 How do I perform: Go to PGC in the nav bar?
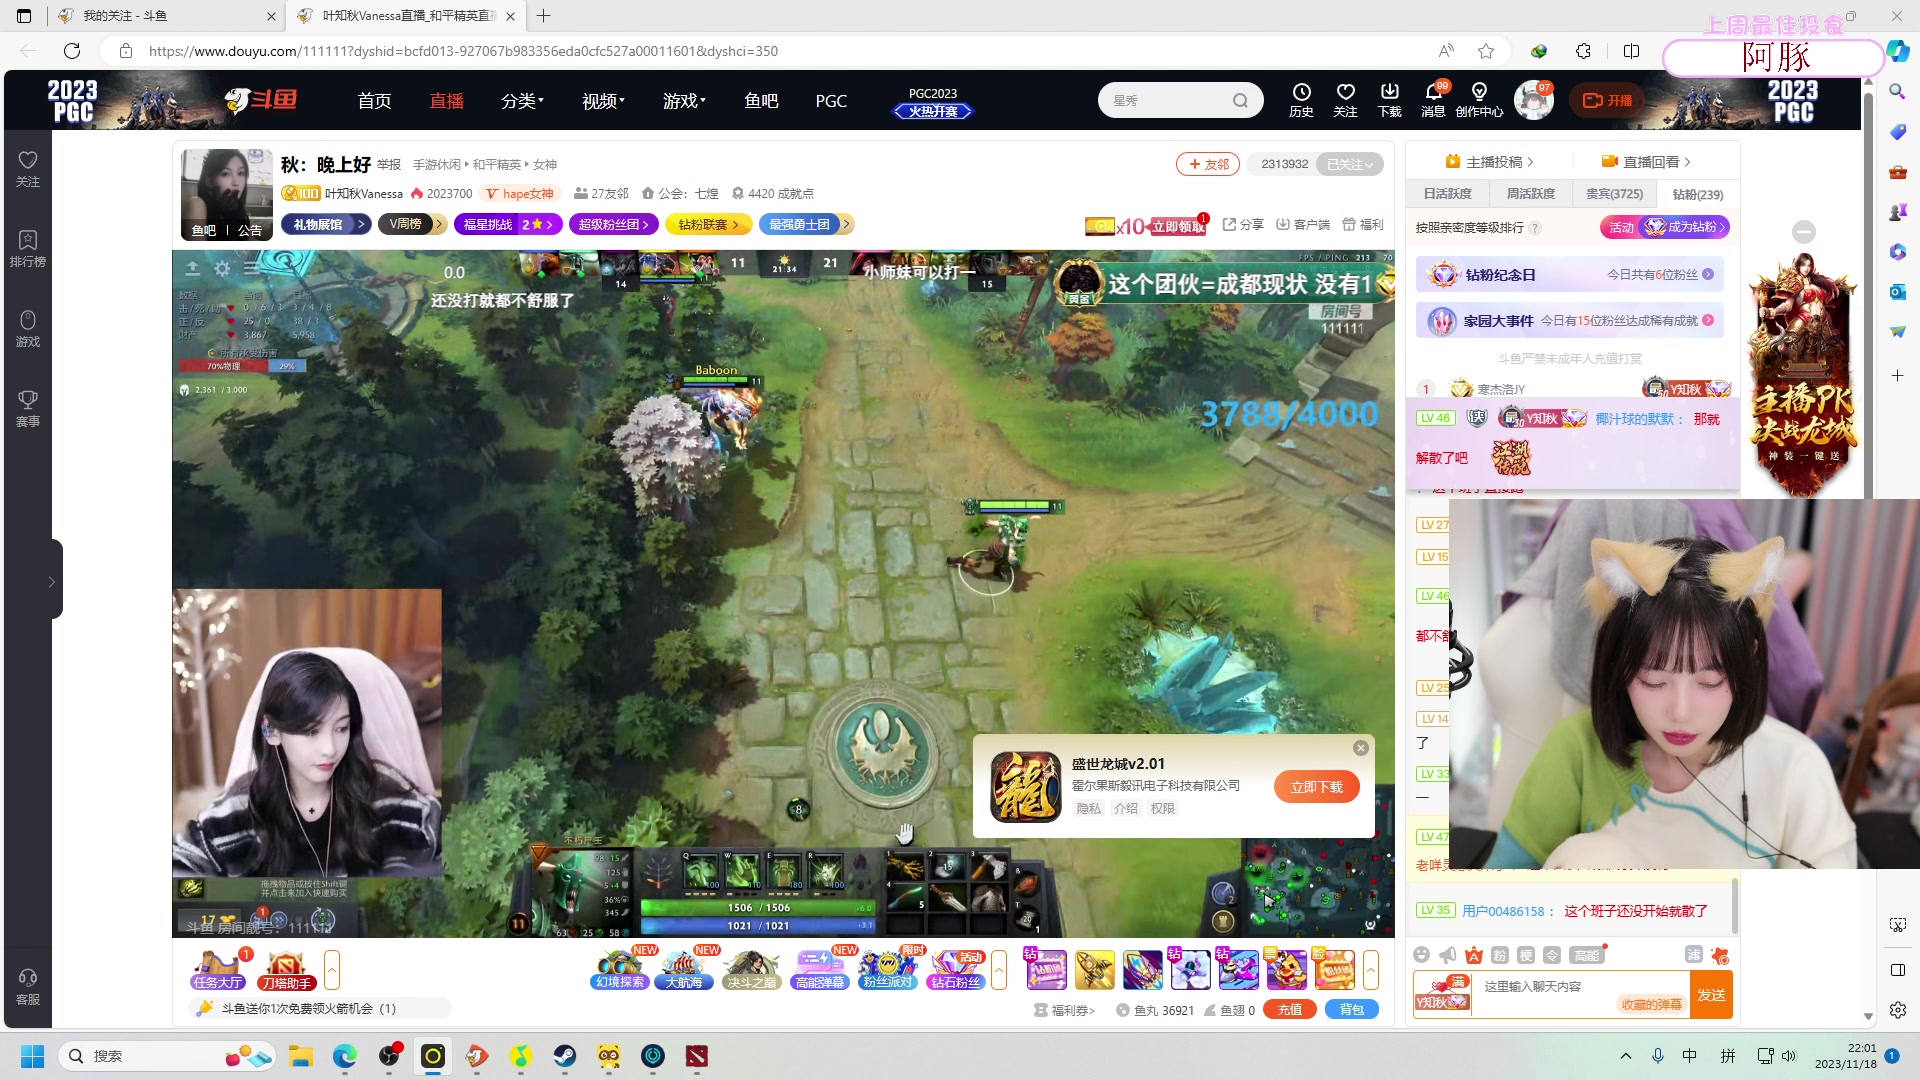(831, 100)
